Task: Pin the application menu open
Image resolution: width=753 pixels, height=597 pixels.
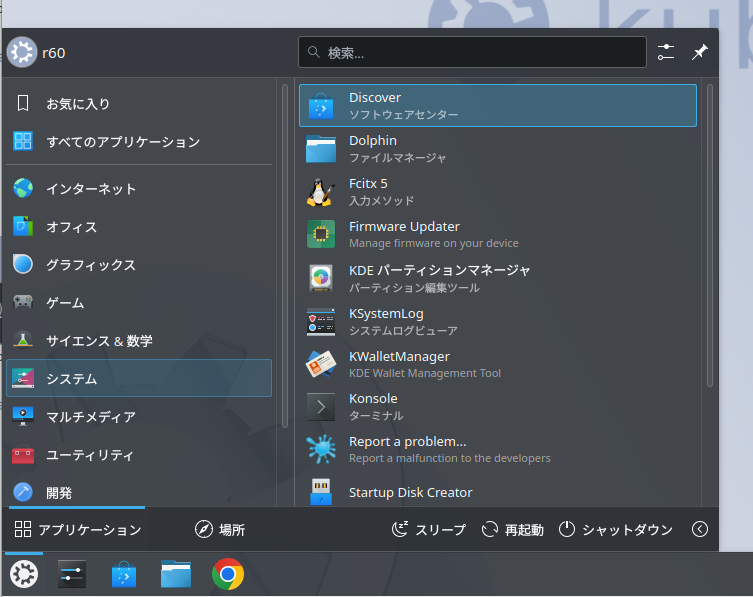Action: coord(699,52)
